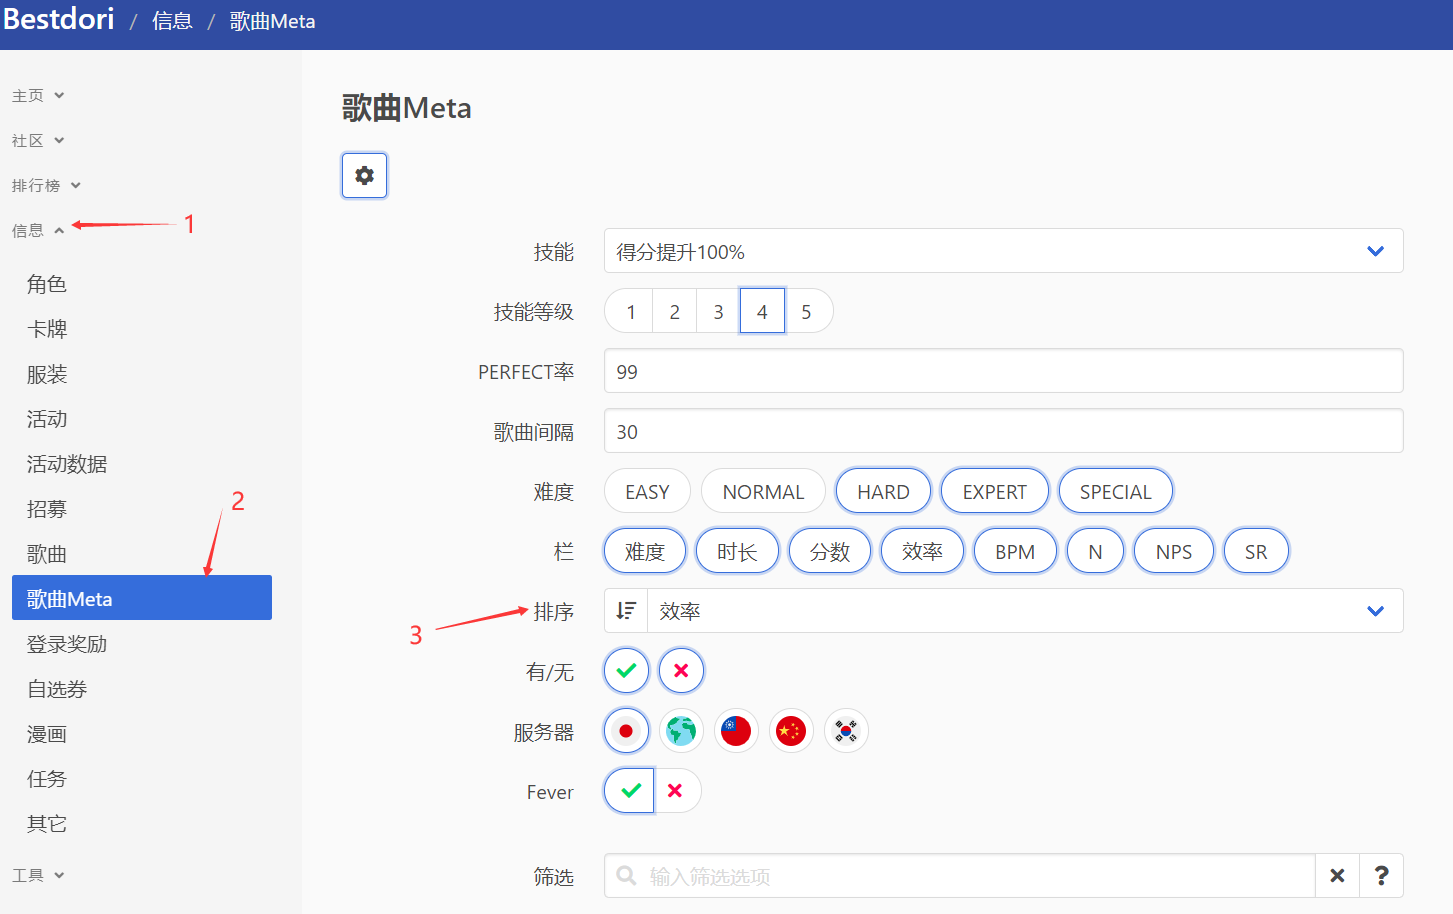Click 信息 in the breadcrumb bar
Viewport: 1453px width, 914px height.
tap(172, 20)
